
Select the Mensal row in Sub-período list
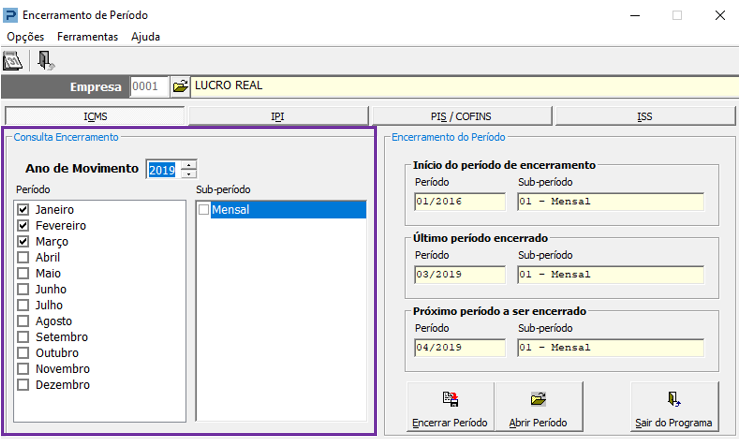click(x=288, y=209)
